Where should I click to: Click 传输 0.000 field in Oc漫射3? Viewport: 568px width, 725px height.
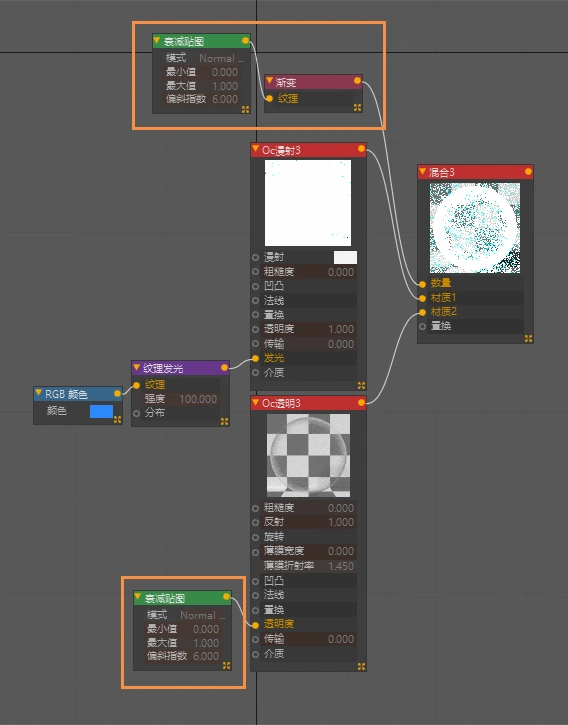tap(309, 344)
